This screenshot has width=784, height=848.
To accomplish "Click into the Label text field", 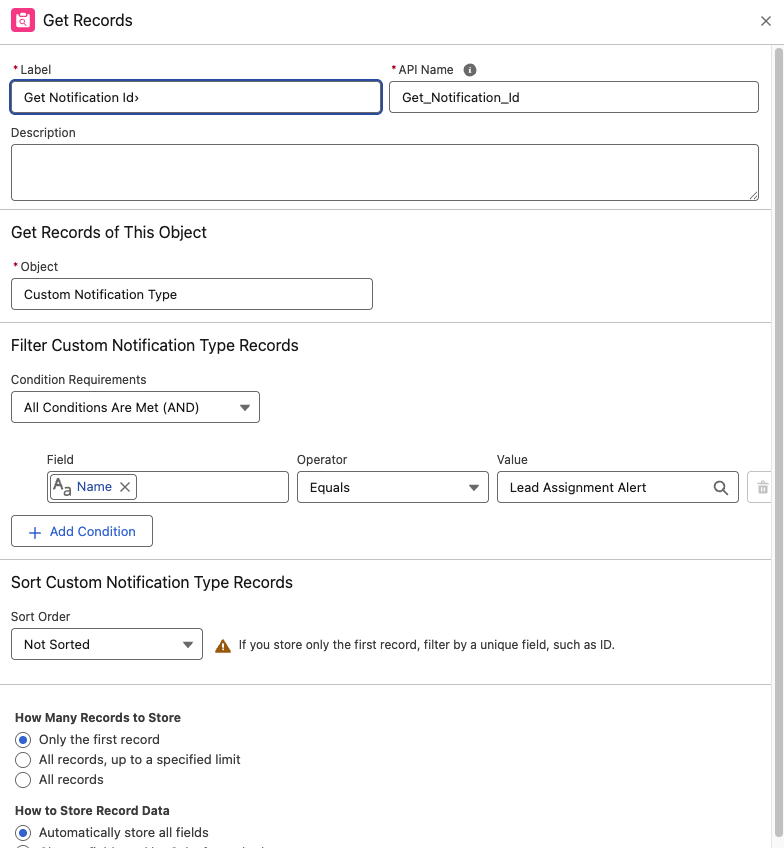I will pyautogui.click(x=196, y=97).
